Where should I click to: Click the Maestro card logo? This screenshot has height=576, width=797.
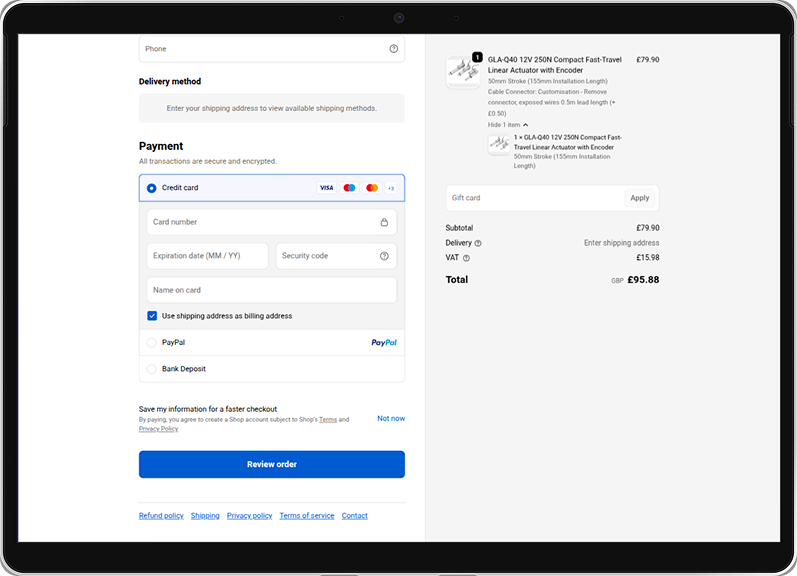point(349,188)
